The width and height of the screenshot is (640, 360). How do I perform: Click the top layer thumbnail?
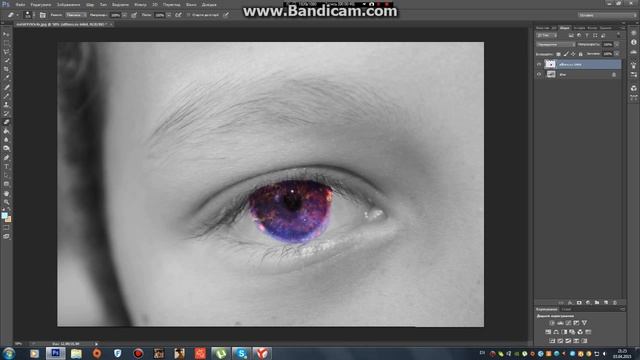(551, 64)
